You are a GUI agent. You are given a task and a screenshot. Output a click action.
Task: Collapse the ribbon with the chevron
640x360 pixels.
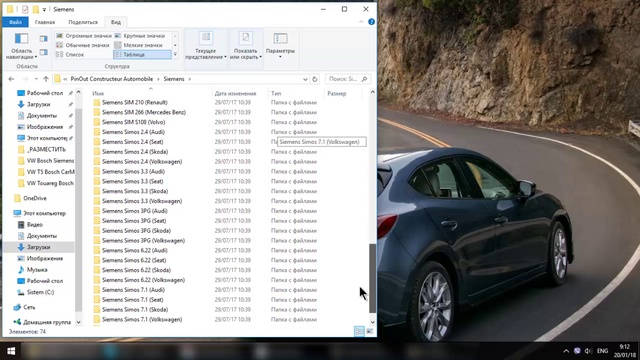(361, 22)
